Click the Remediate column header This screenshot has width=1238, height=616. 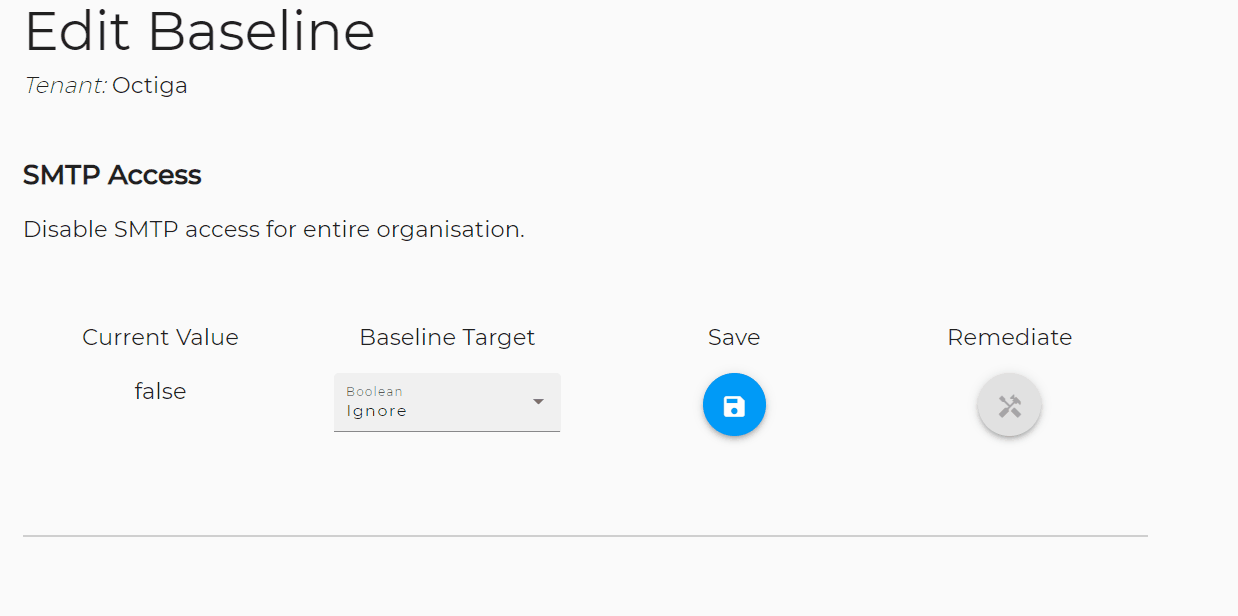point(1009,337)
